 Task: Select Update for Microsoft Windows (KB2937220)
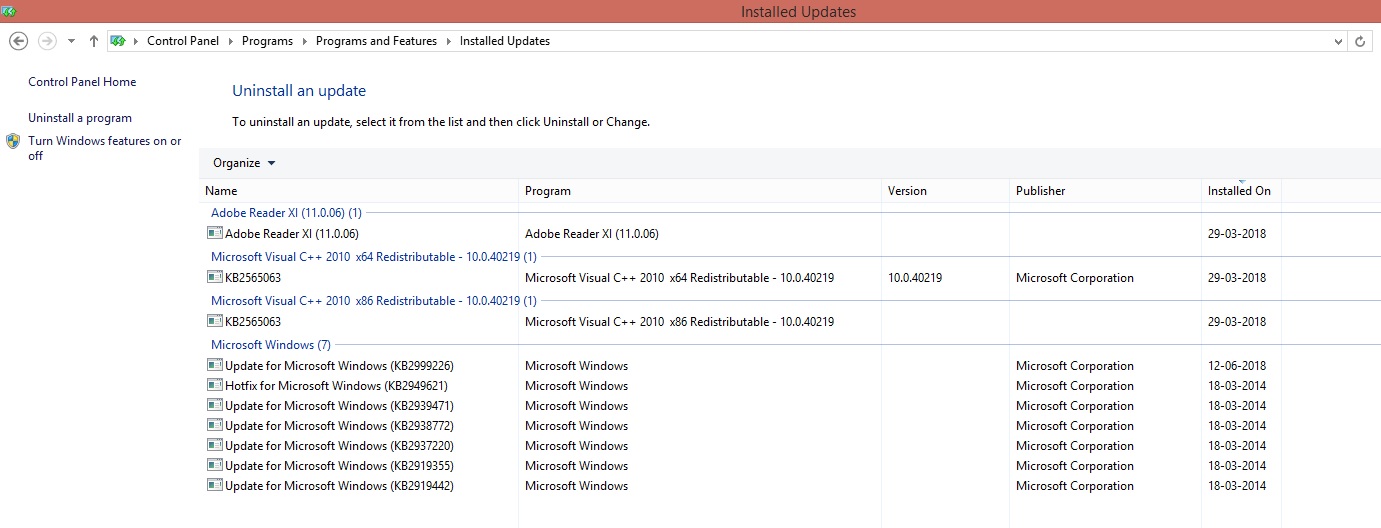coord(339,445)
